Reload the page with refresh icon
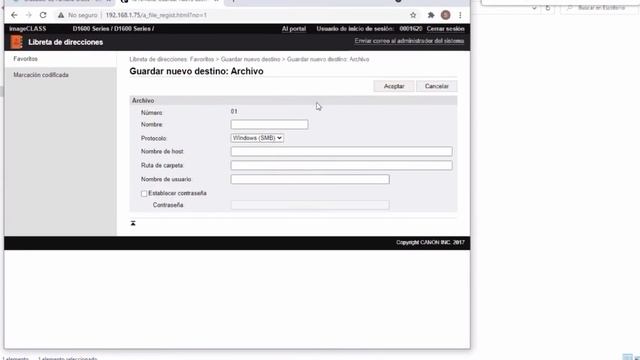Screen dimensions: 640x360 tap(43, 15)
